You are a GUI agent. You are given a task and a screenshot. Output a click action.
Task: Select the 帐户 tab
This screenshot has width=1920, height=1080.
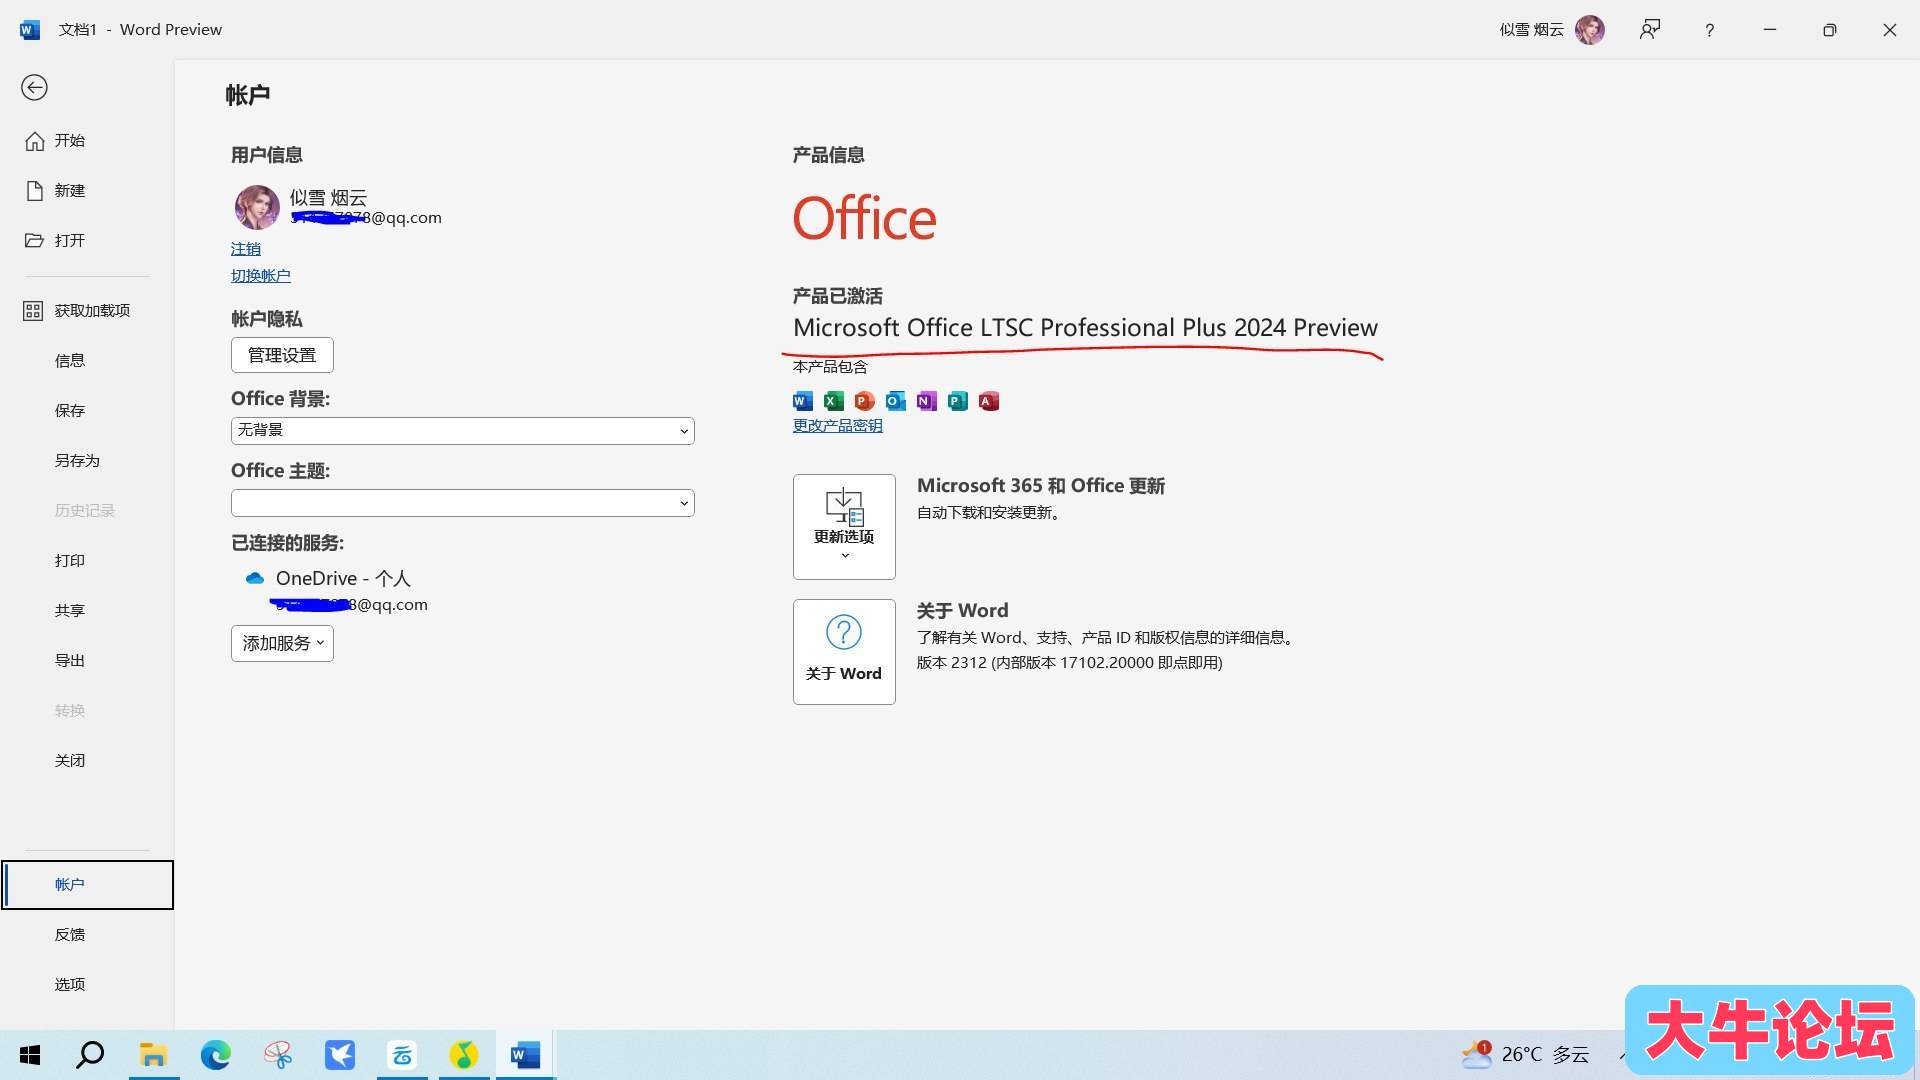tap(87, 885)
